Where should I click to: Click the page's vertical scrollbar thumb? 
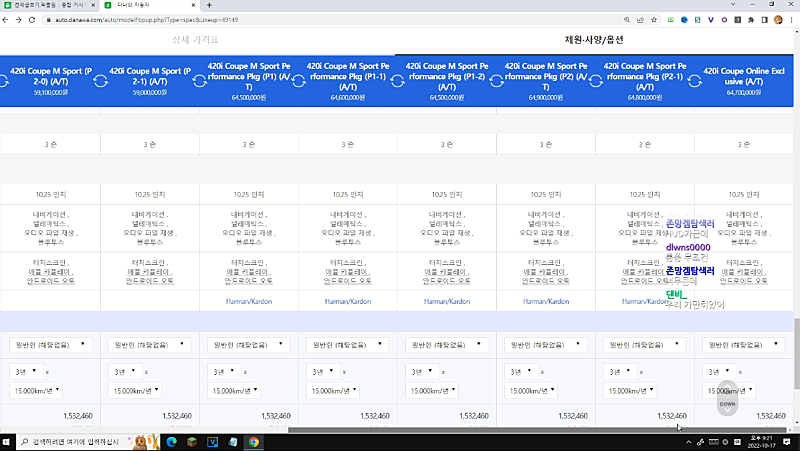point(796,353)
